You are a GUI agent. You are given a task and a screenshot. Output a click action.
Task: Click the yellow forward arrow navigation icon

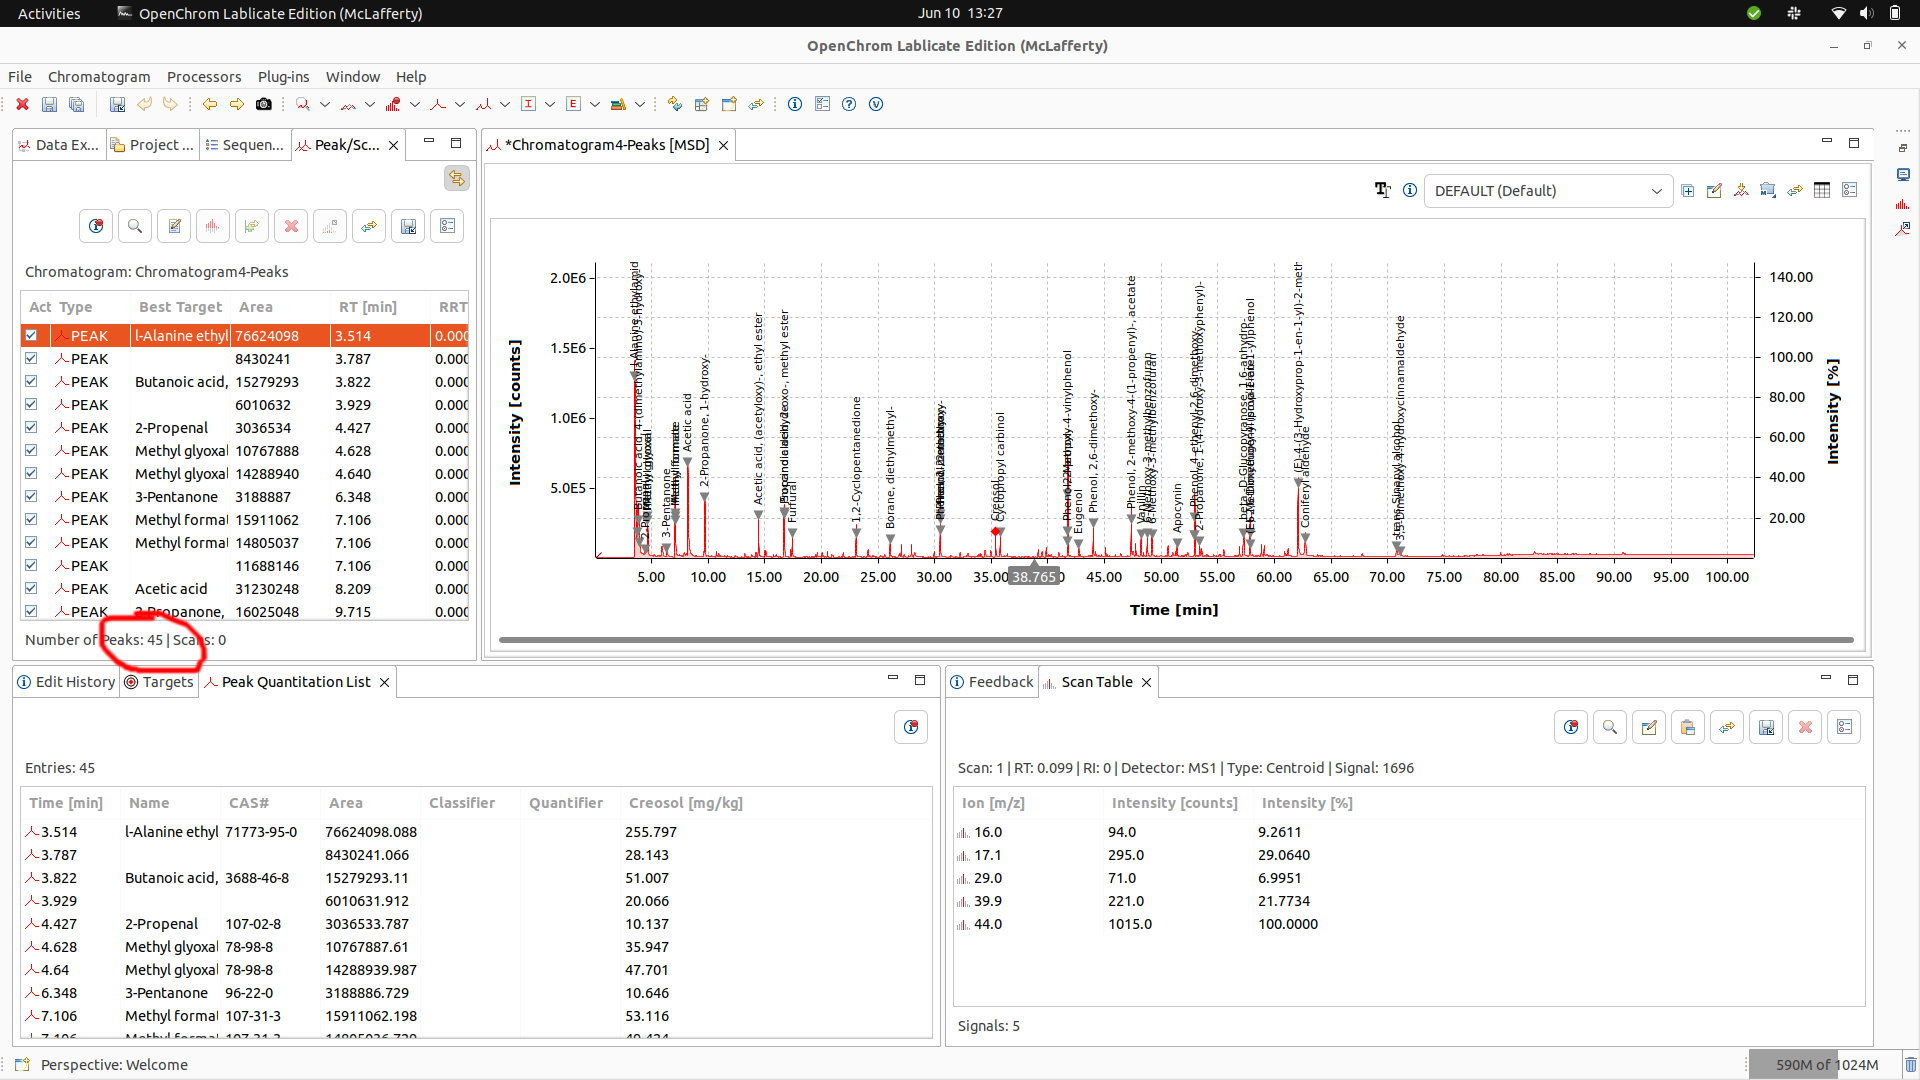click(x=237, y=104)
